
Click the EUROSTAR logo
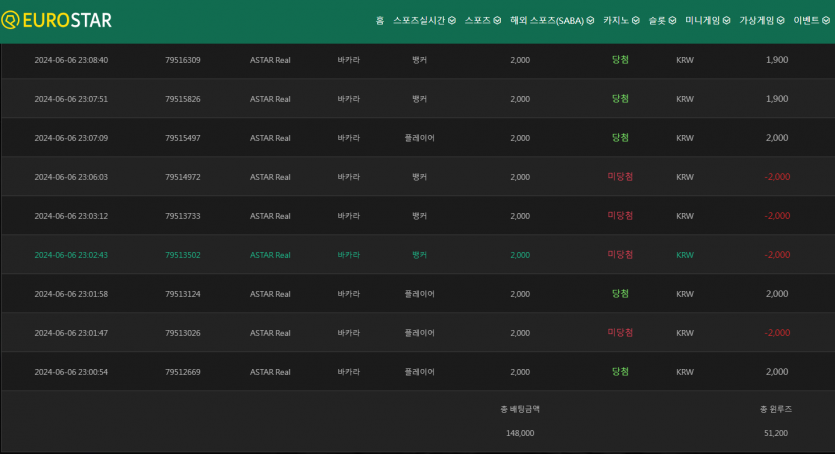[56, 20]
